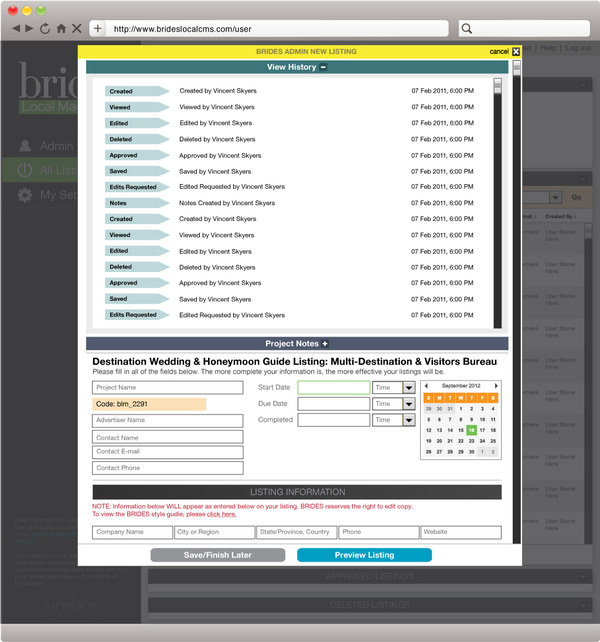
Task: Click the Completed date input box
Action: point(334,420)
